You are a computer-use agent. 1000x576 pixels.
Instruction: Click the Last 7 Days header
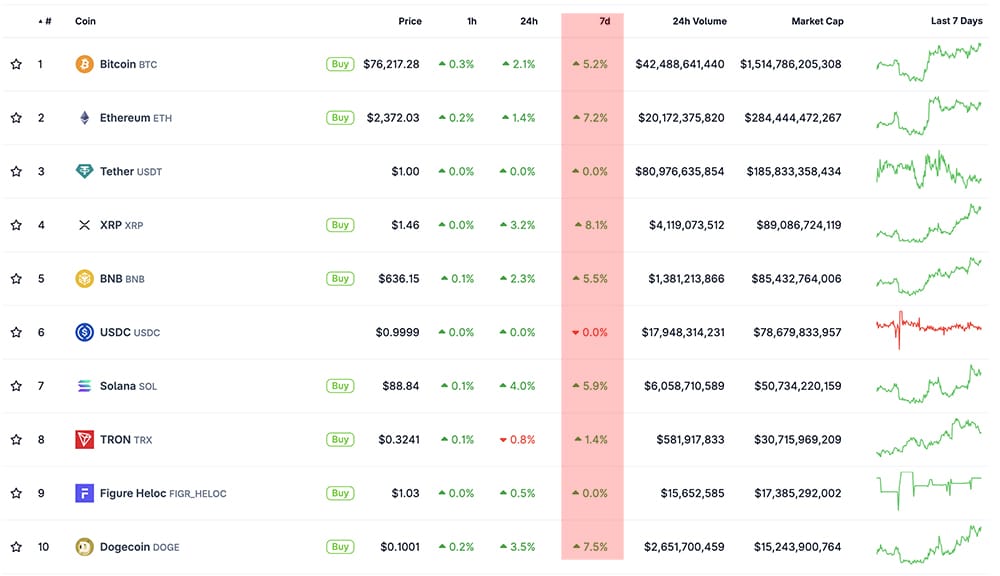[957, 21]
